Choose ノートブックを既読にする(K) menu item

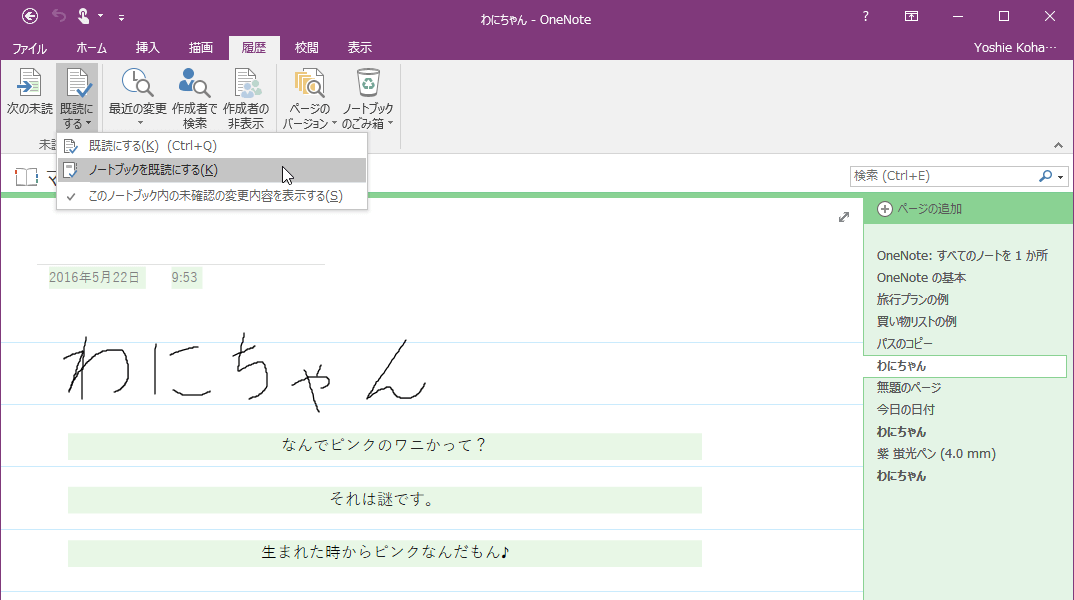(x=212, y=170)
